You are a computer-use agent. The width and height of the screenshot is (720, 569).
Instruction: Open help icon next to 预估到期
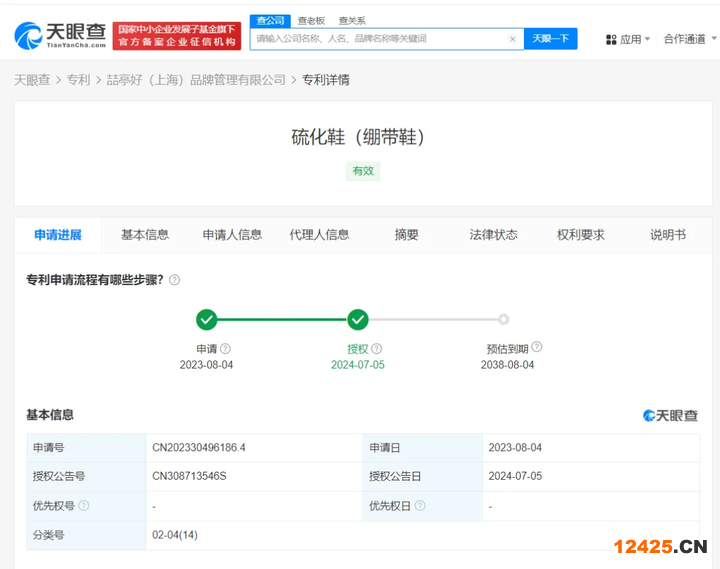pos(536,347)
